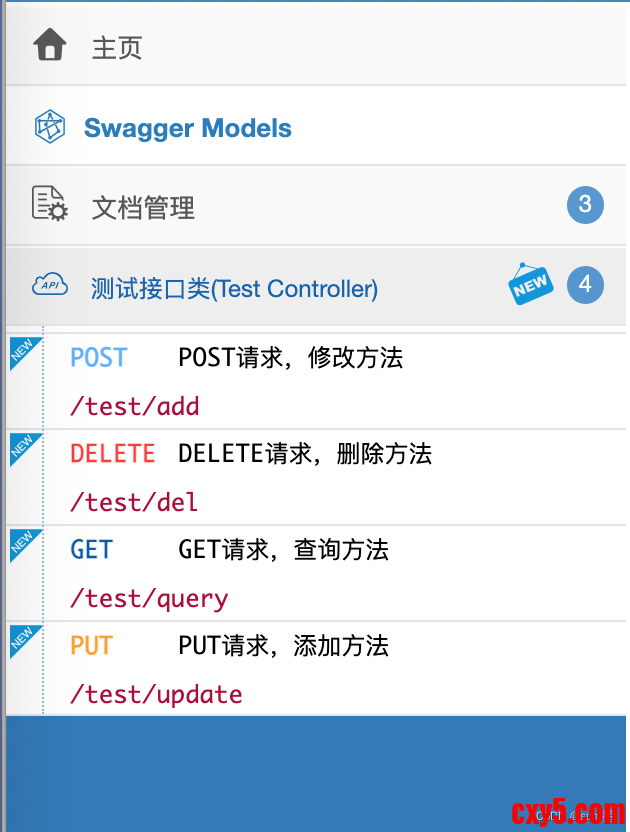Collapse the 测试接口类(Test Controller) group
The height and width of the screenshot is (832, 630).
click(x=316, y=285)
